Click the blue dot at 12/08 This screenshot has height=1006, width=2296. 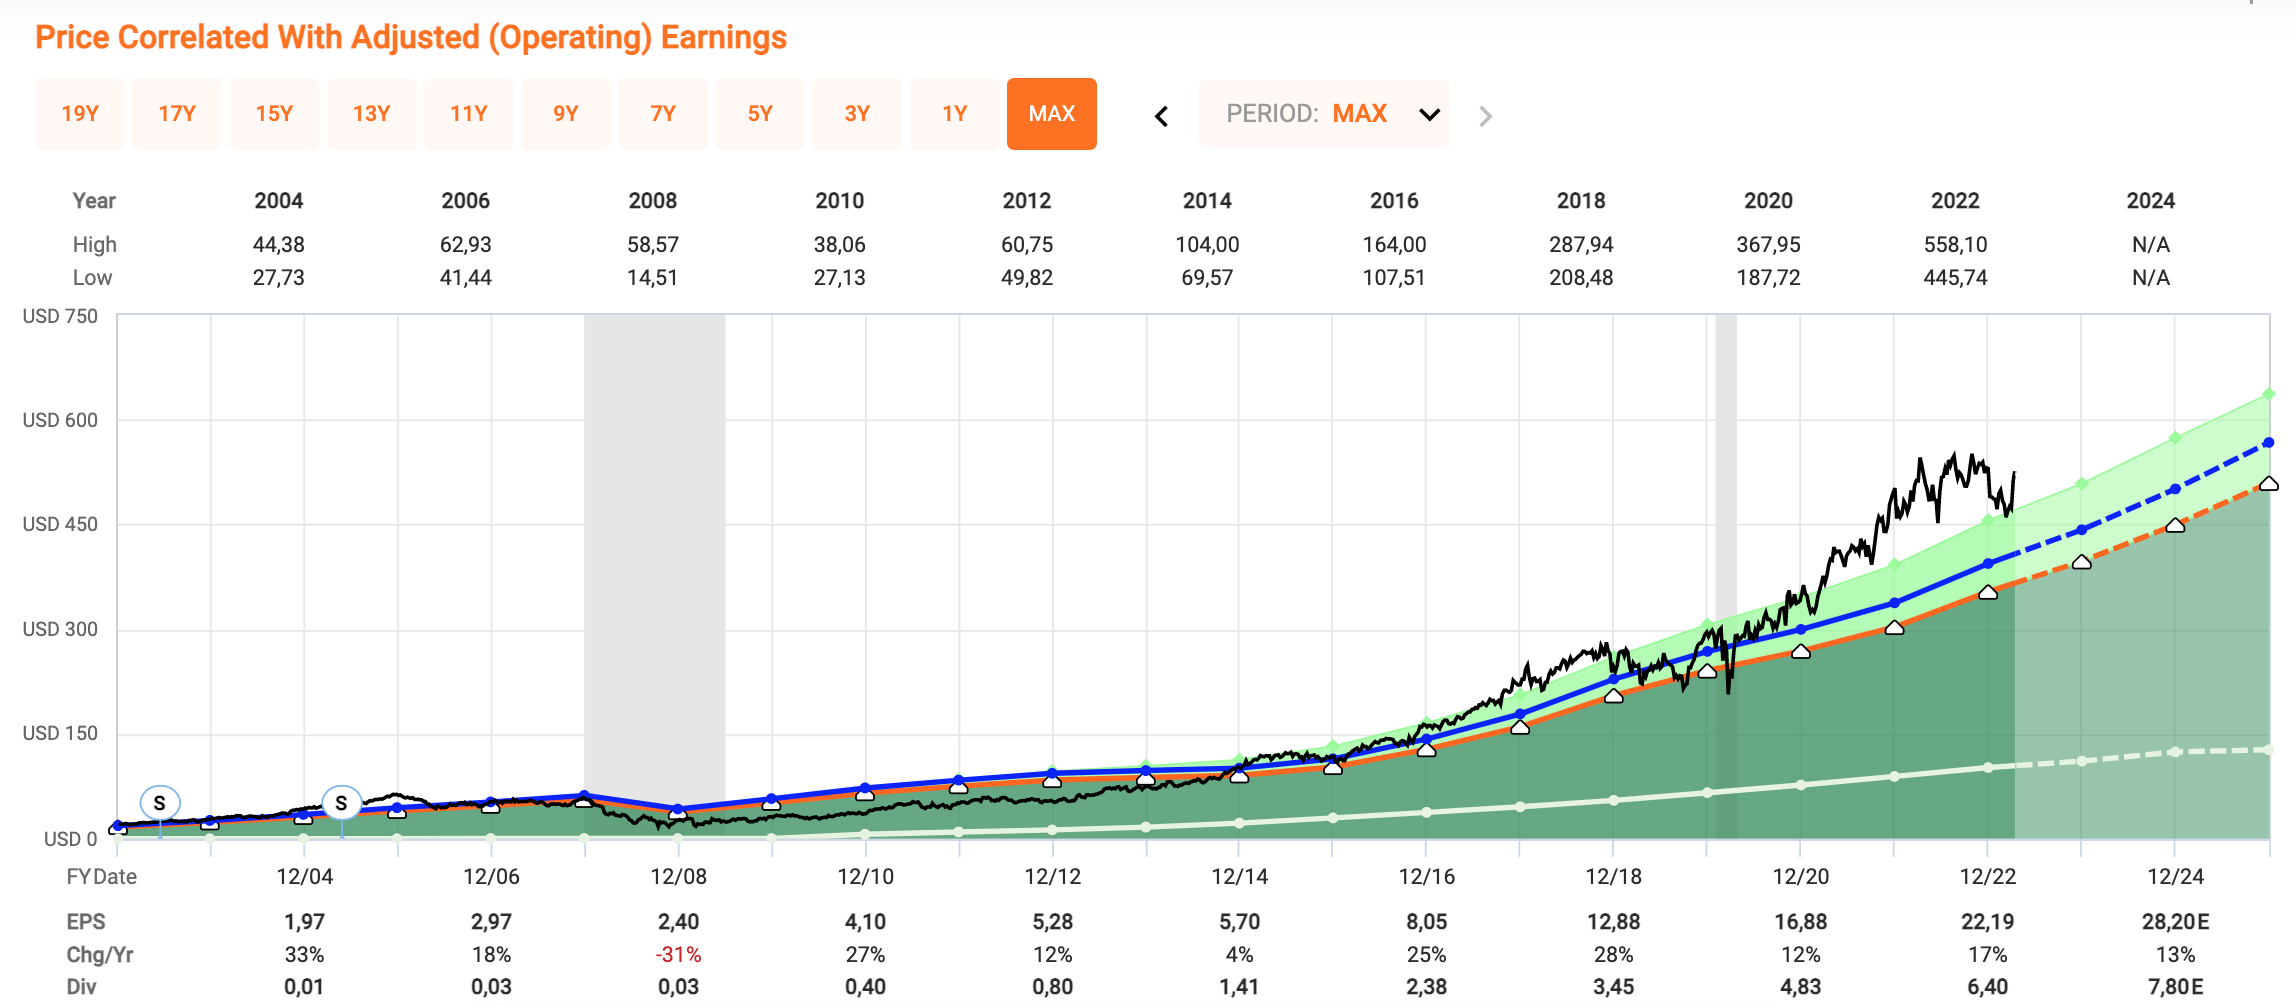(x=678, y=809)
